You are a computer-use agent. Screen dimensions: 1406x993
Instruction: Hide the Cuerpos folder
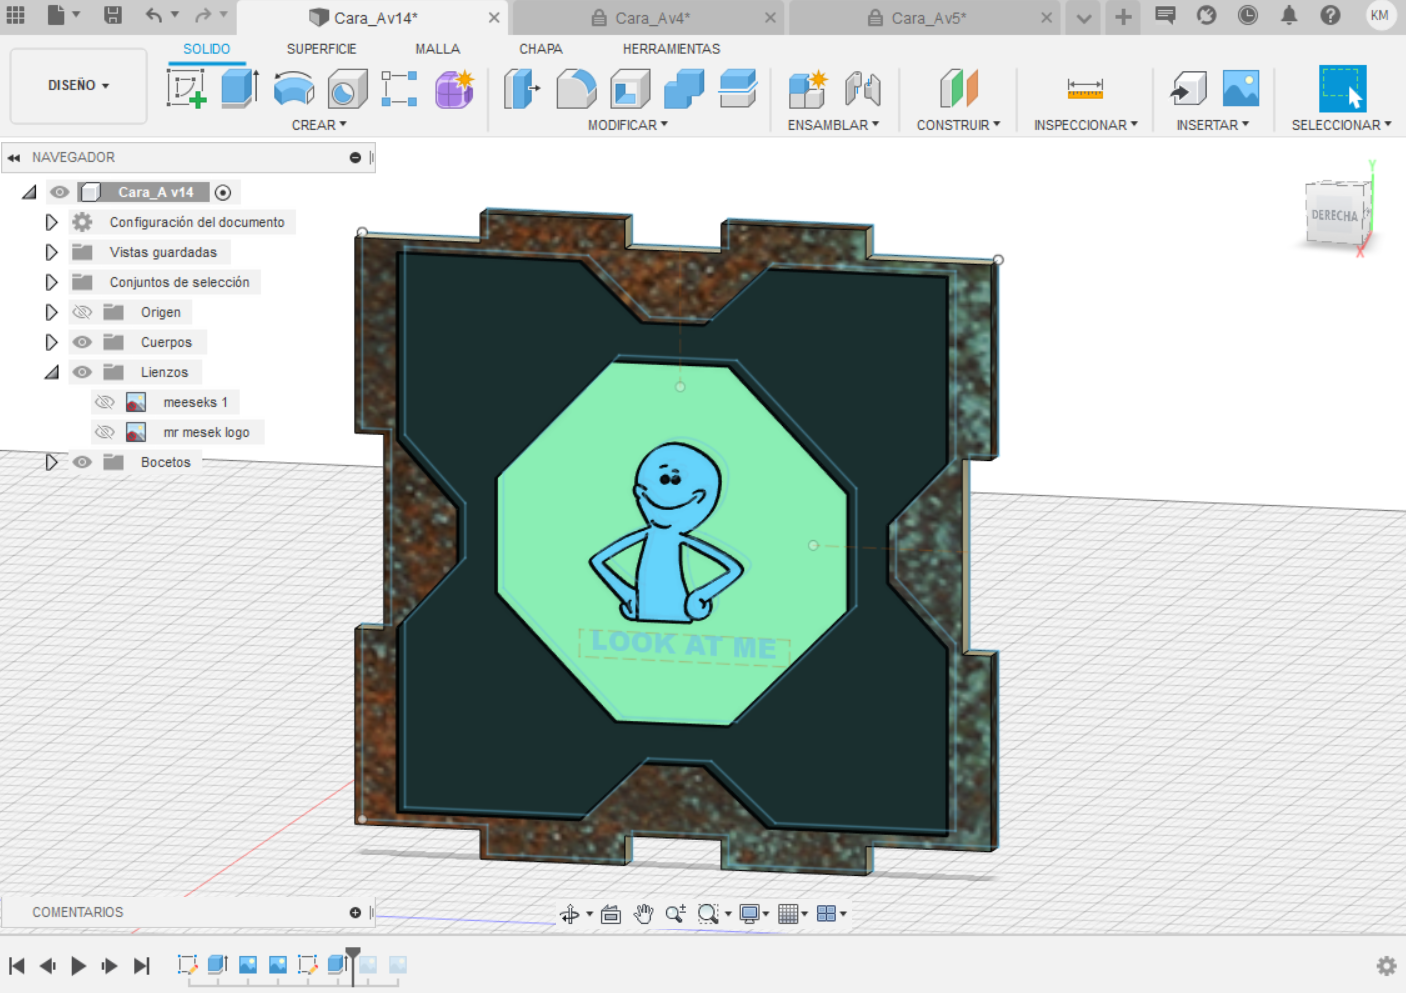(x=82, y=342)
